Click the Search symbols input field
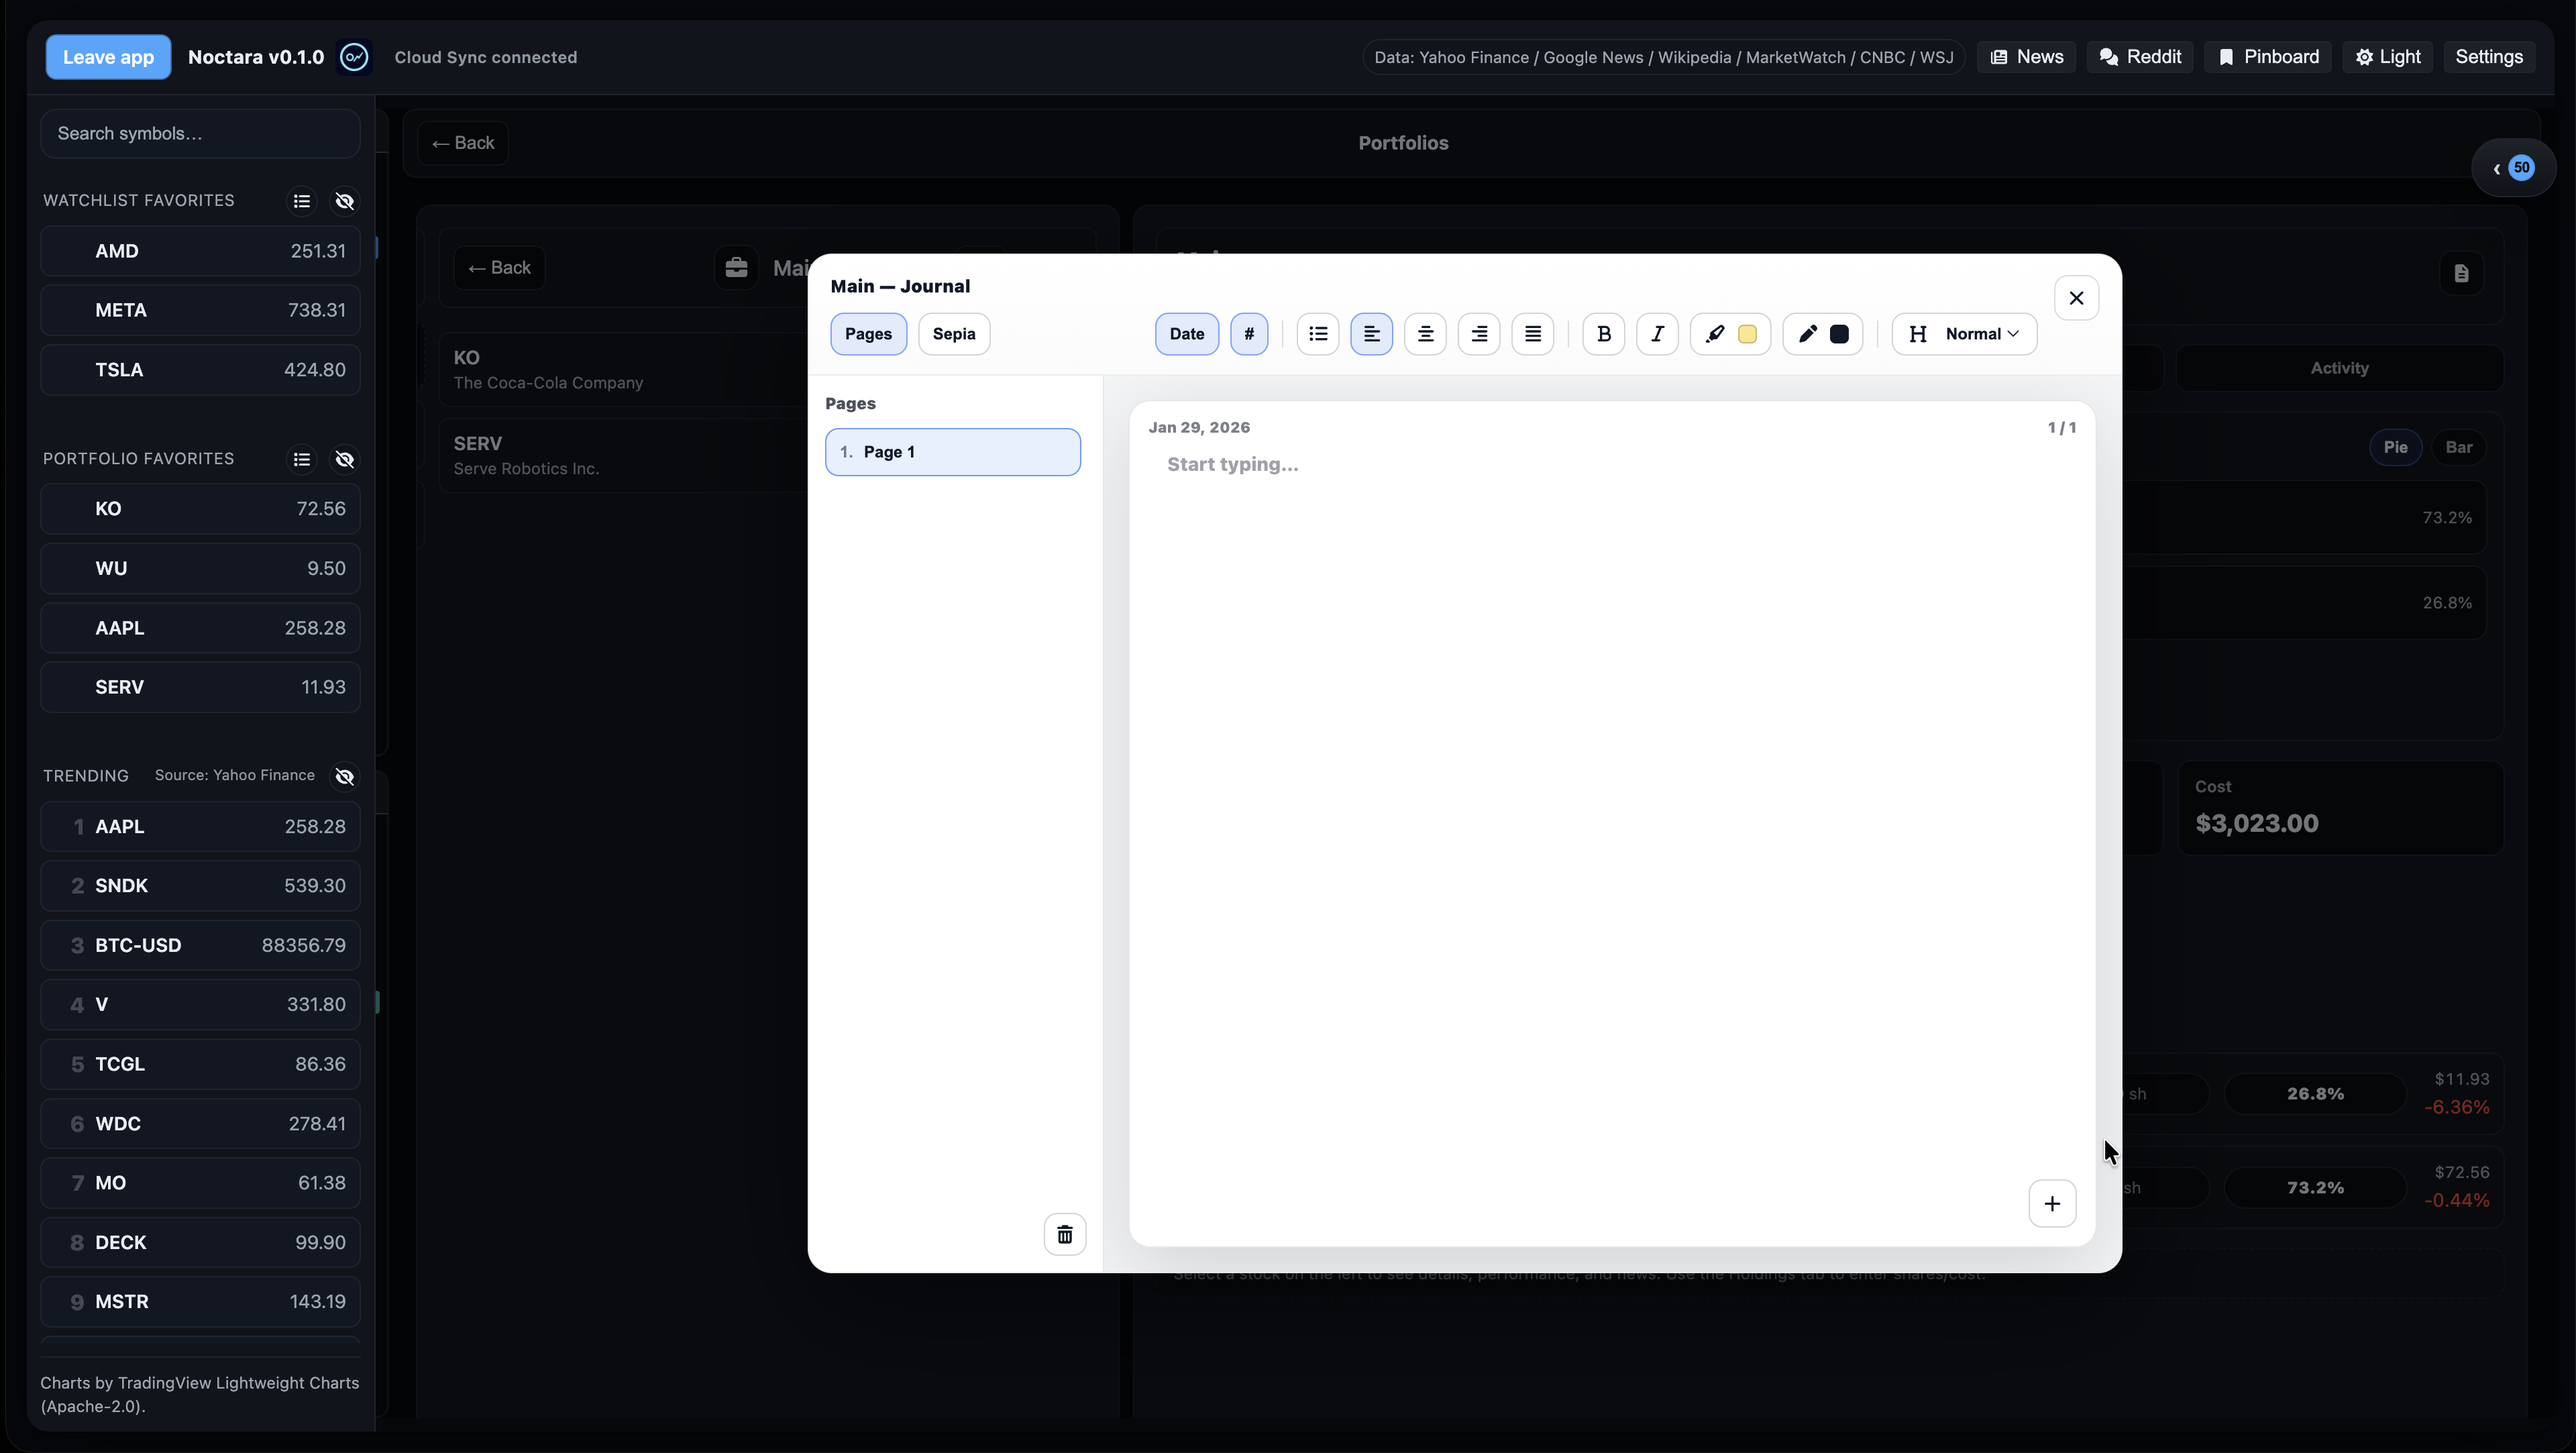Viewport: 2576px width, 1453px height. pos(200,133)
